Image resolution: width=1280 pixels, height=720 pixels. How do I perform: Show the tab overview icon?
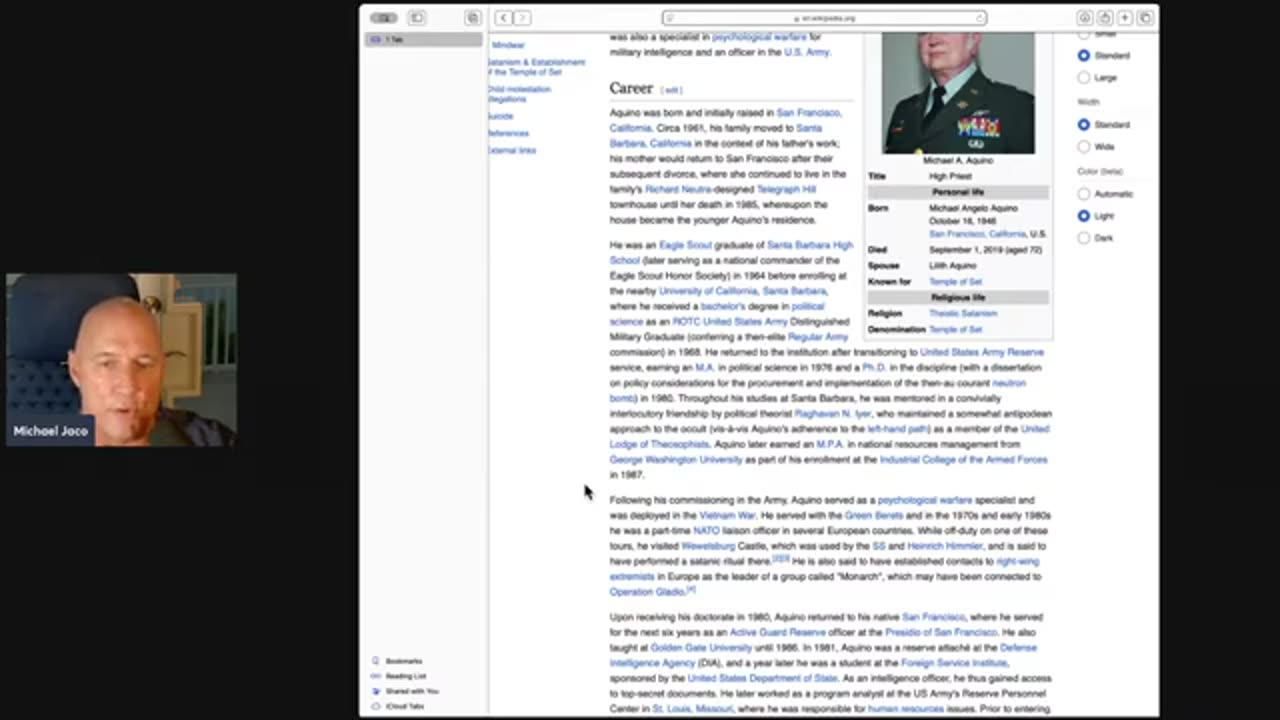tap(1145, 18)
